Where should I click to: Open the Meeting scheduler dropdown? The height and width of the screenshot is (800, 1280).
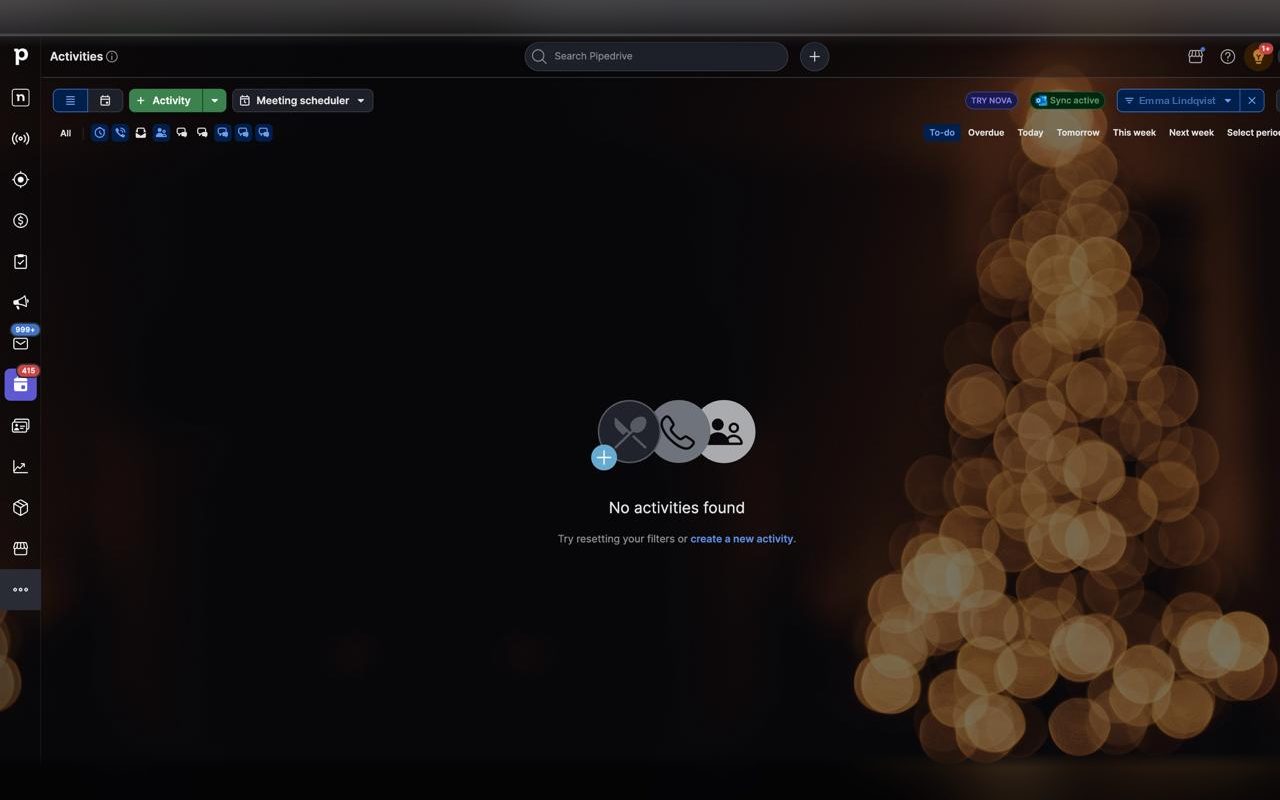pos(303,101)
